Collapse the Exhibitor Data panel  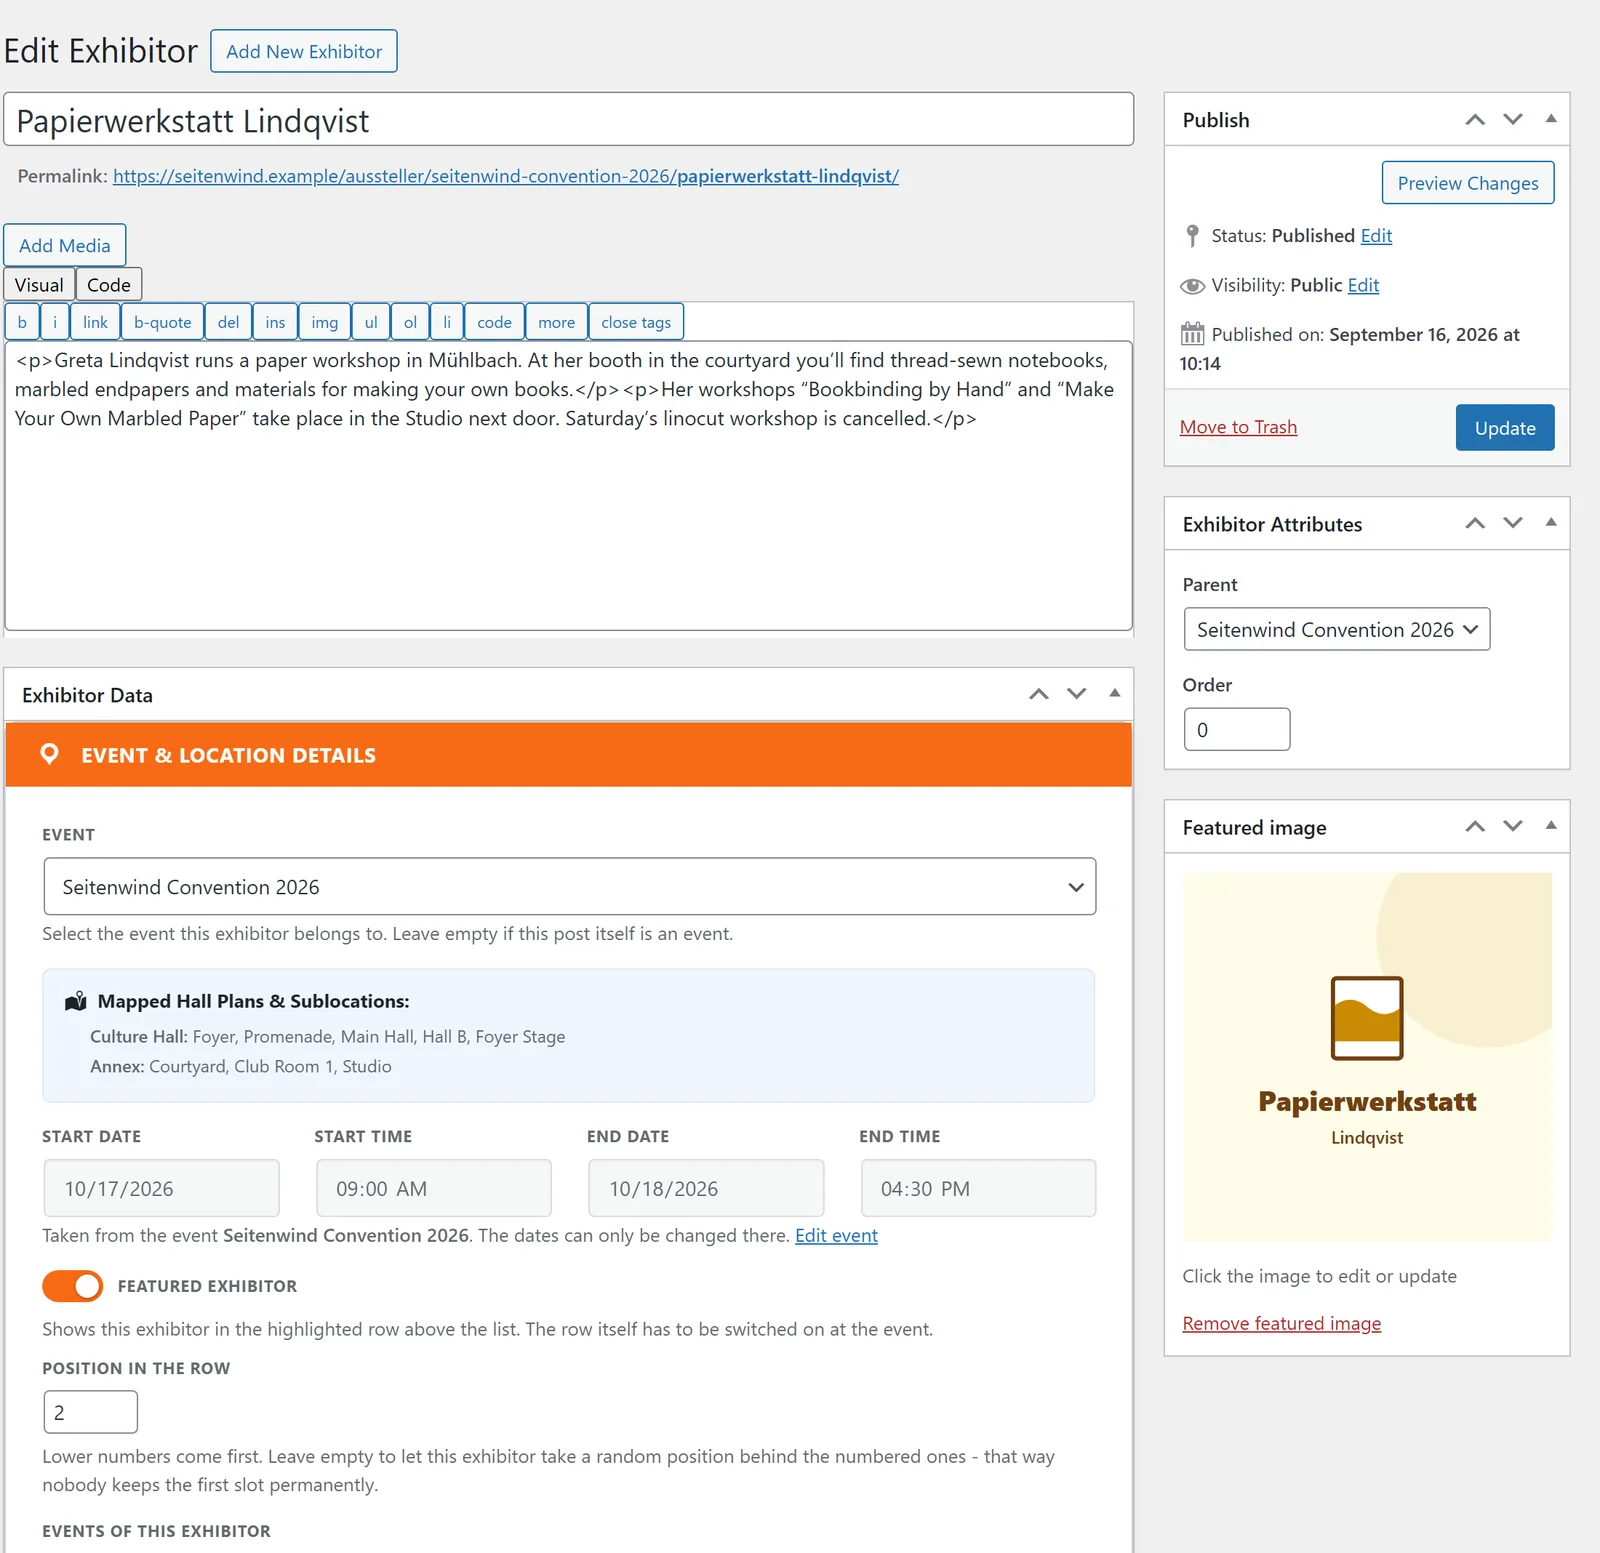click(x=1115, y=694)
